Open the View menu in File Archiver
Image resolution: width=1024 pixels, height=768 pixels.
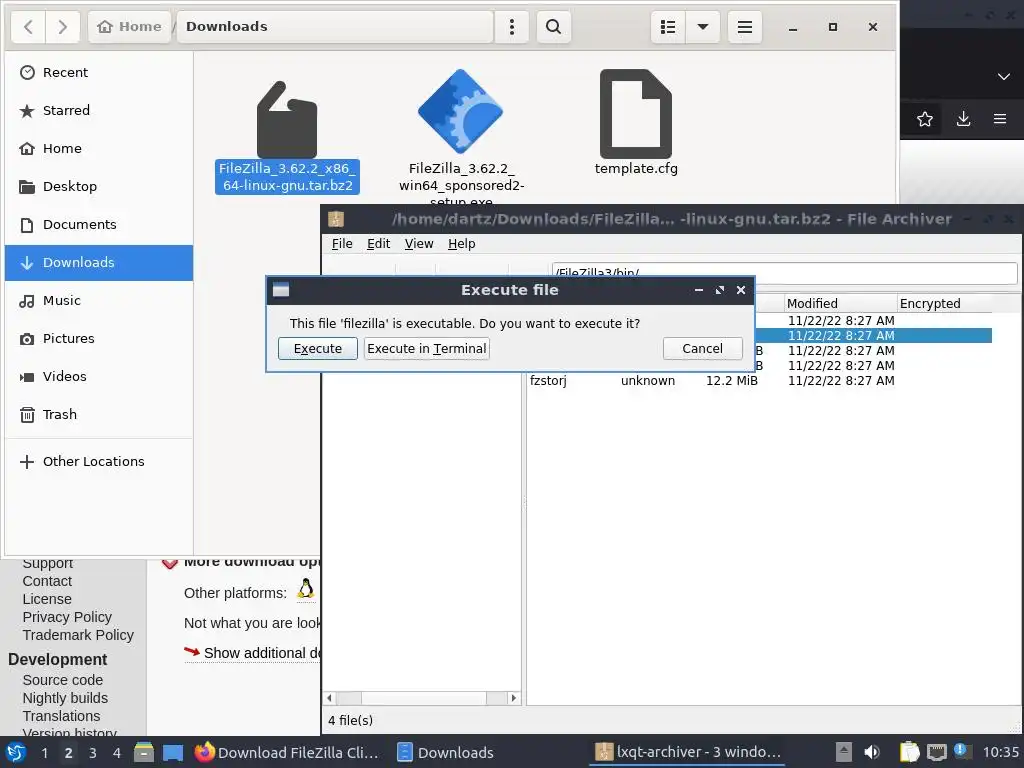419,244
